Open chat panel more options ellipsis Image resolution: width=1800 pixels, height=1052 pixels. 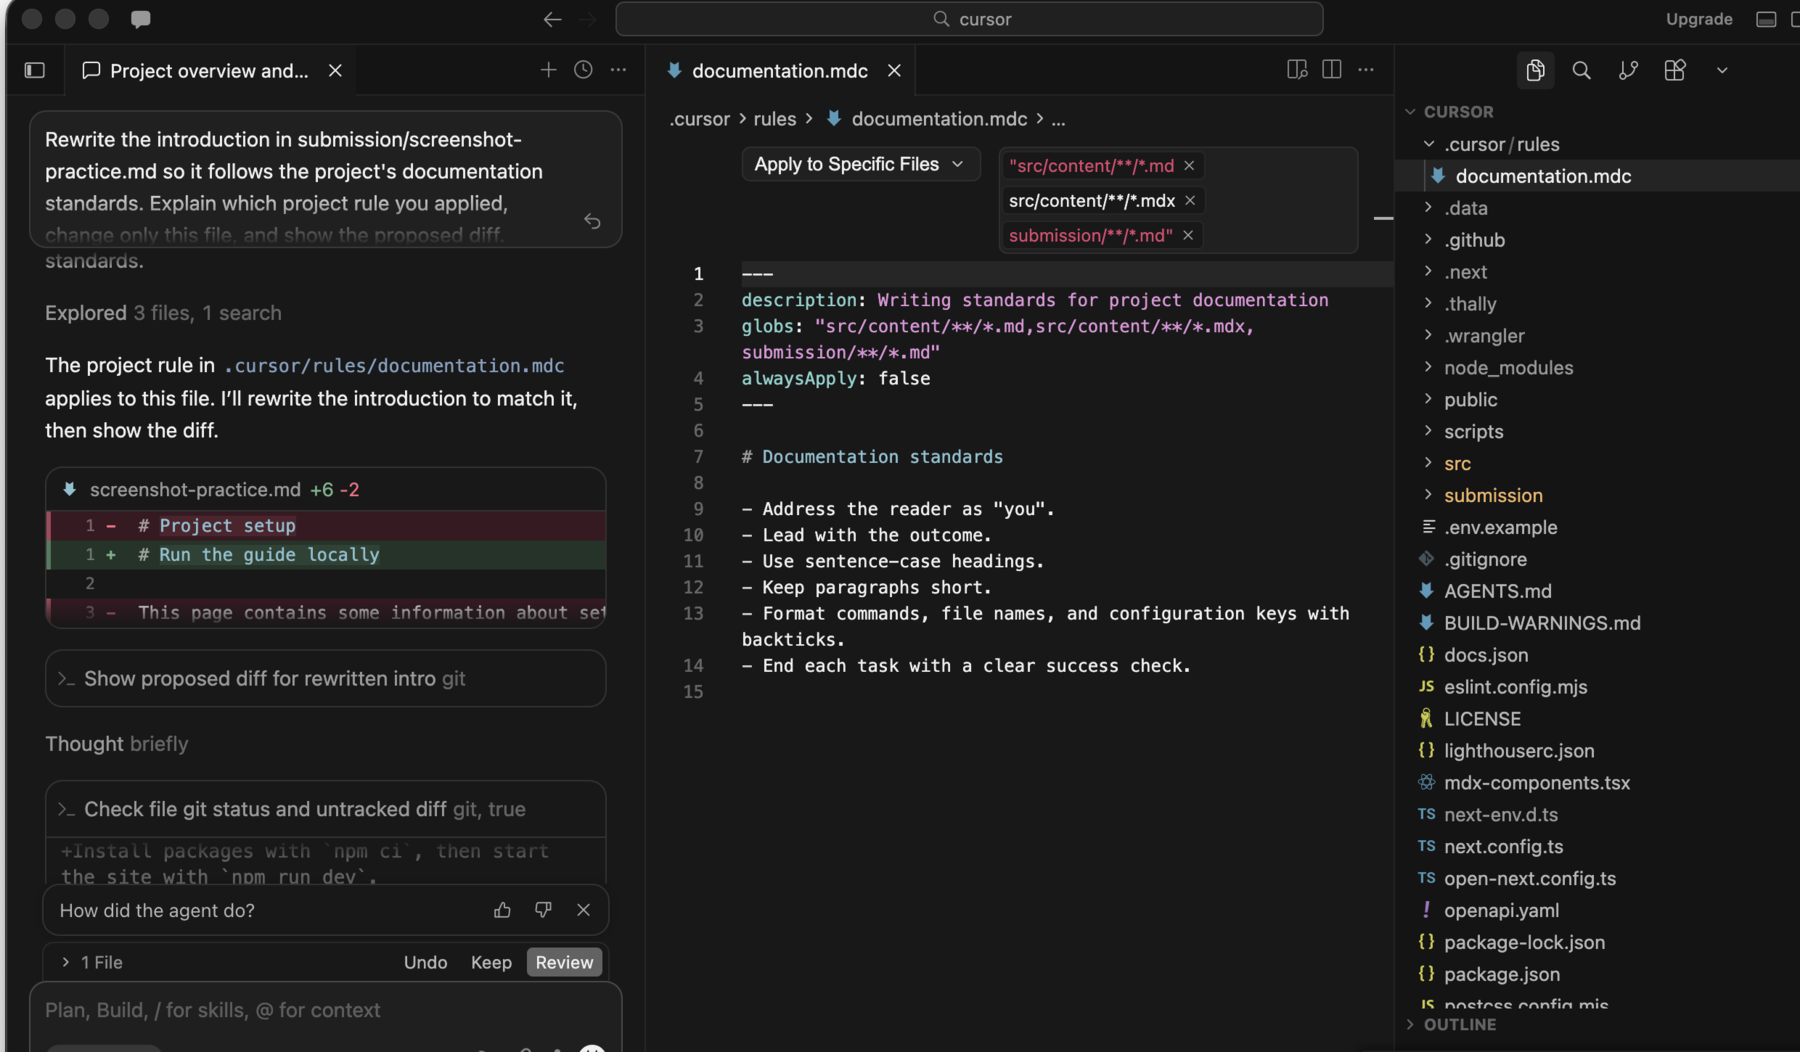[x=619, y=70]
